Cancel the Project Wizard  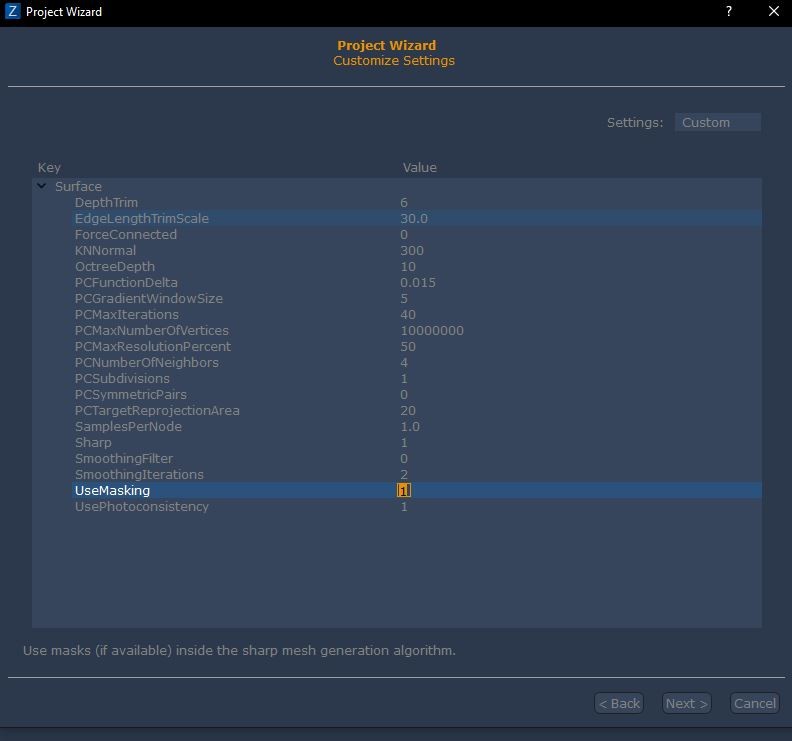pos(754,703)
